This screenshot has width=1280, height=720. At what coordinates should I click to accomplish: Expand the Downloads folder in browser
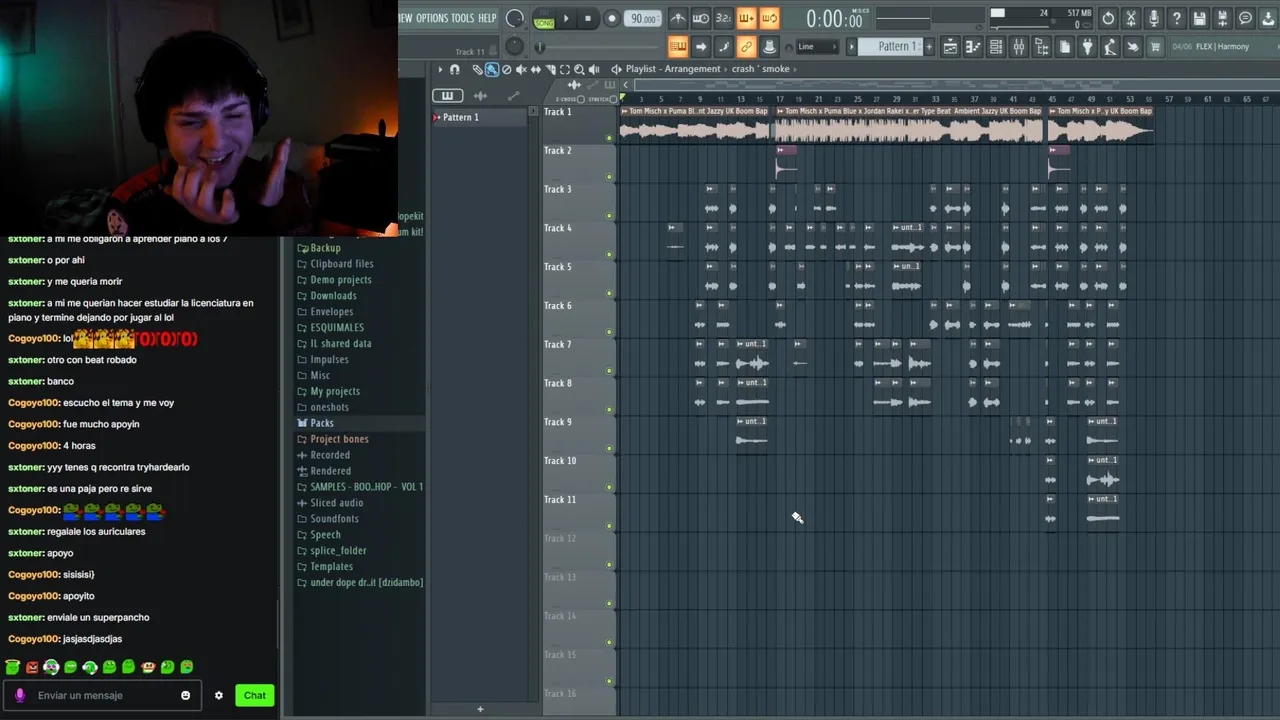(333, 296)
